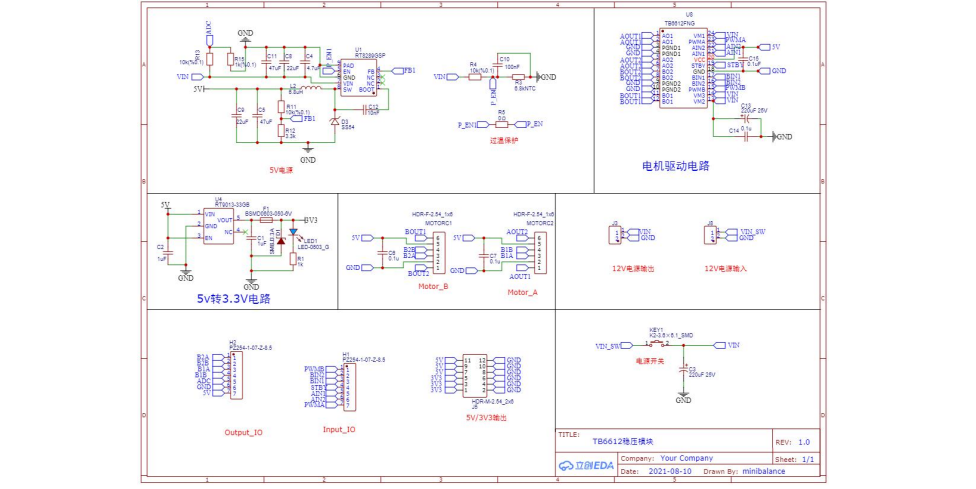This screenshot has width=976, height=489.
Task: Click capacitor C6 0.1u in Motor_B
Action: pos(383,252)
